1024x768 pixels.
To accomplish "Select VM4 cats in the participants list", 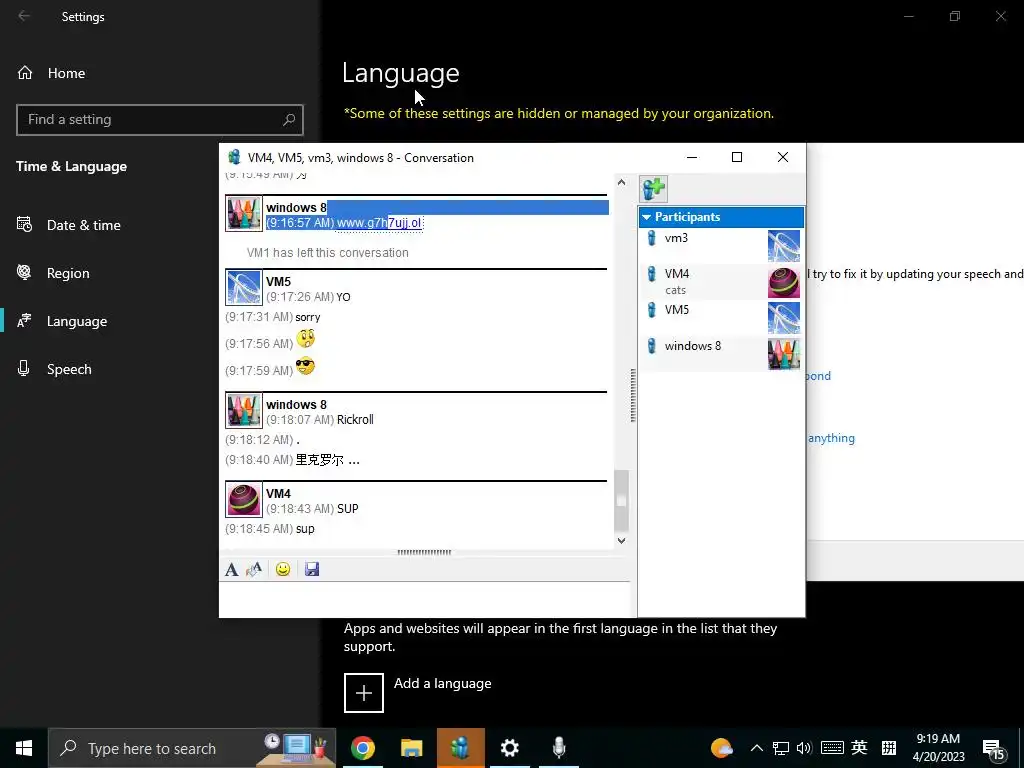I will click(x=721, y=281).
